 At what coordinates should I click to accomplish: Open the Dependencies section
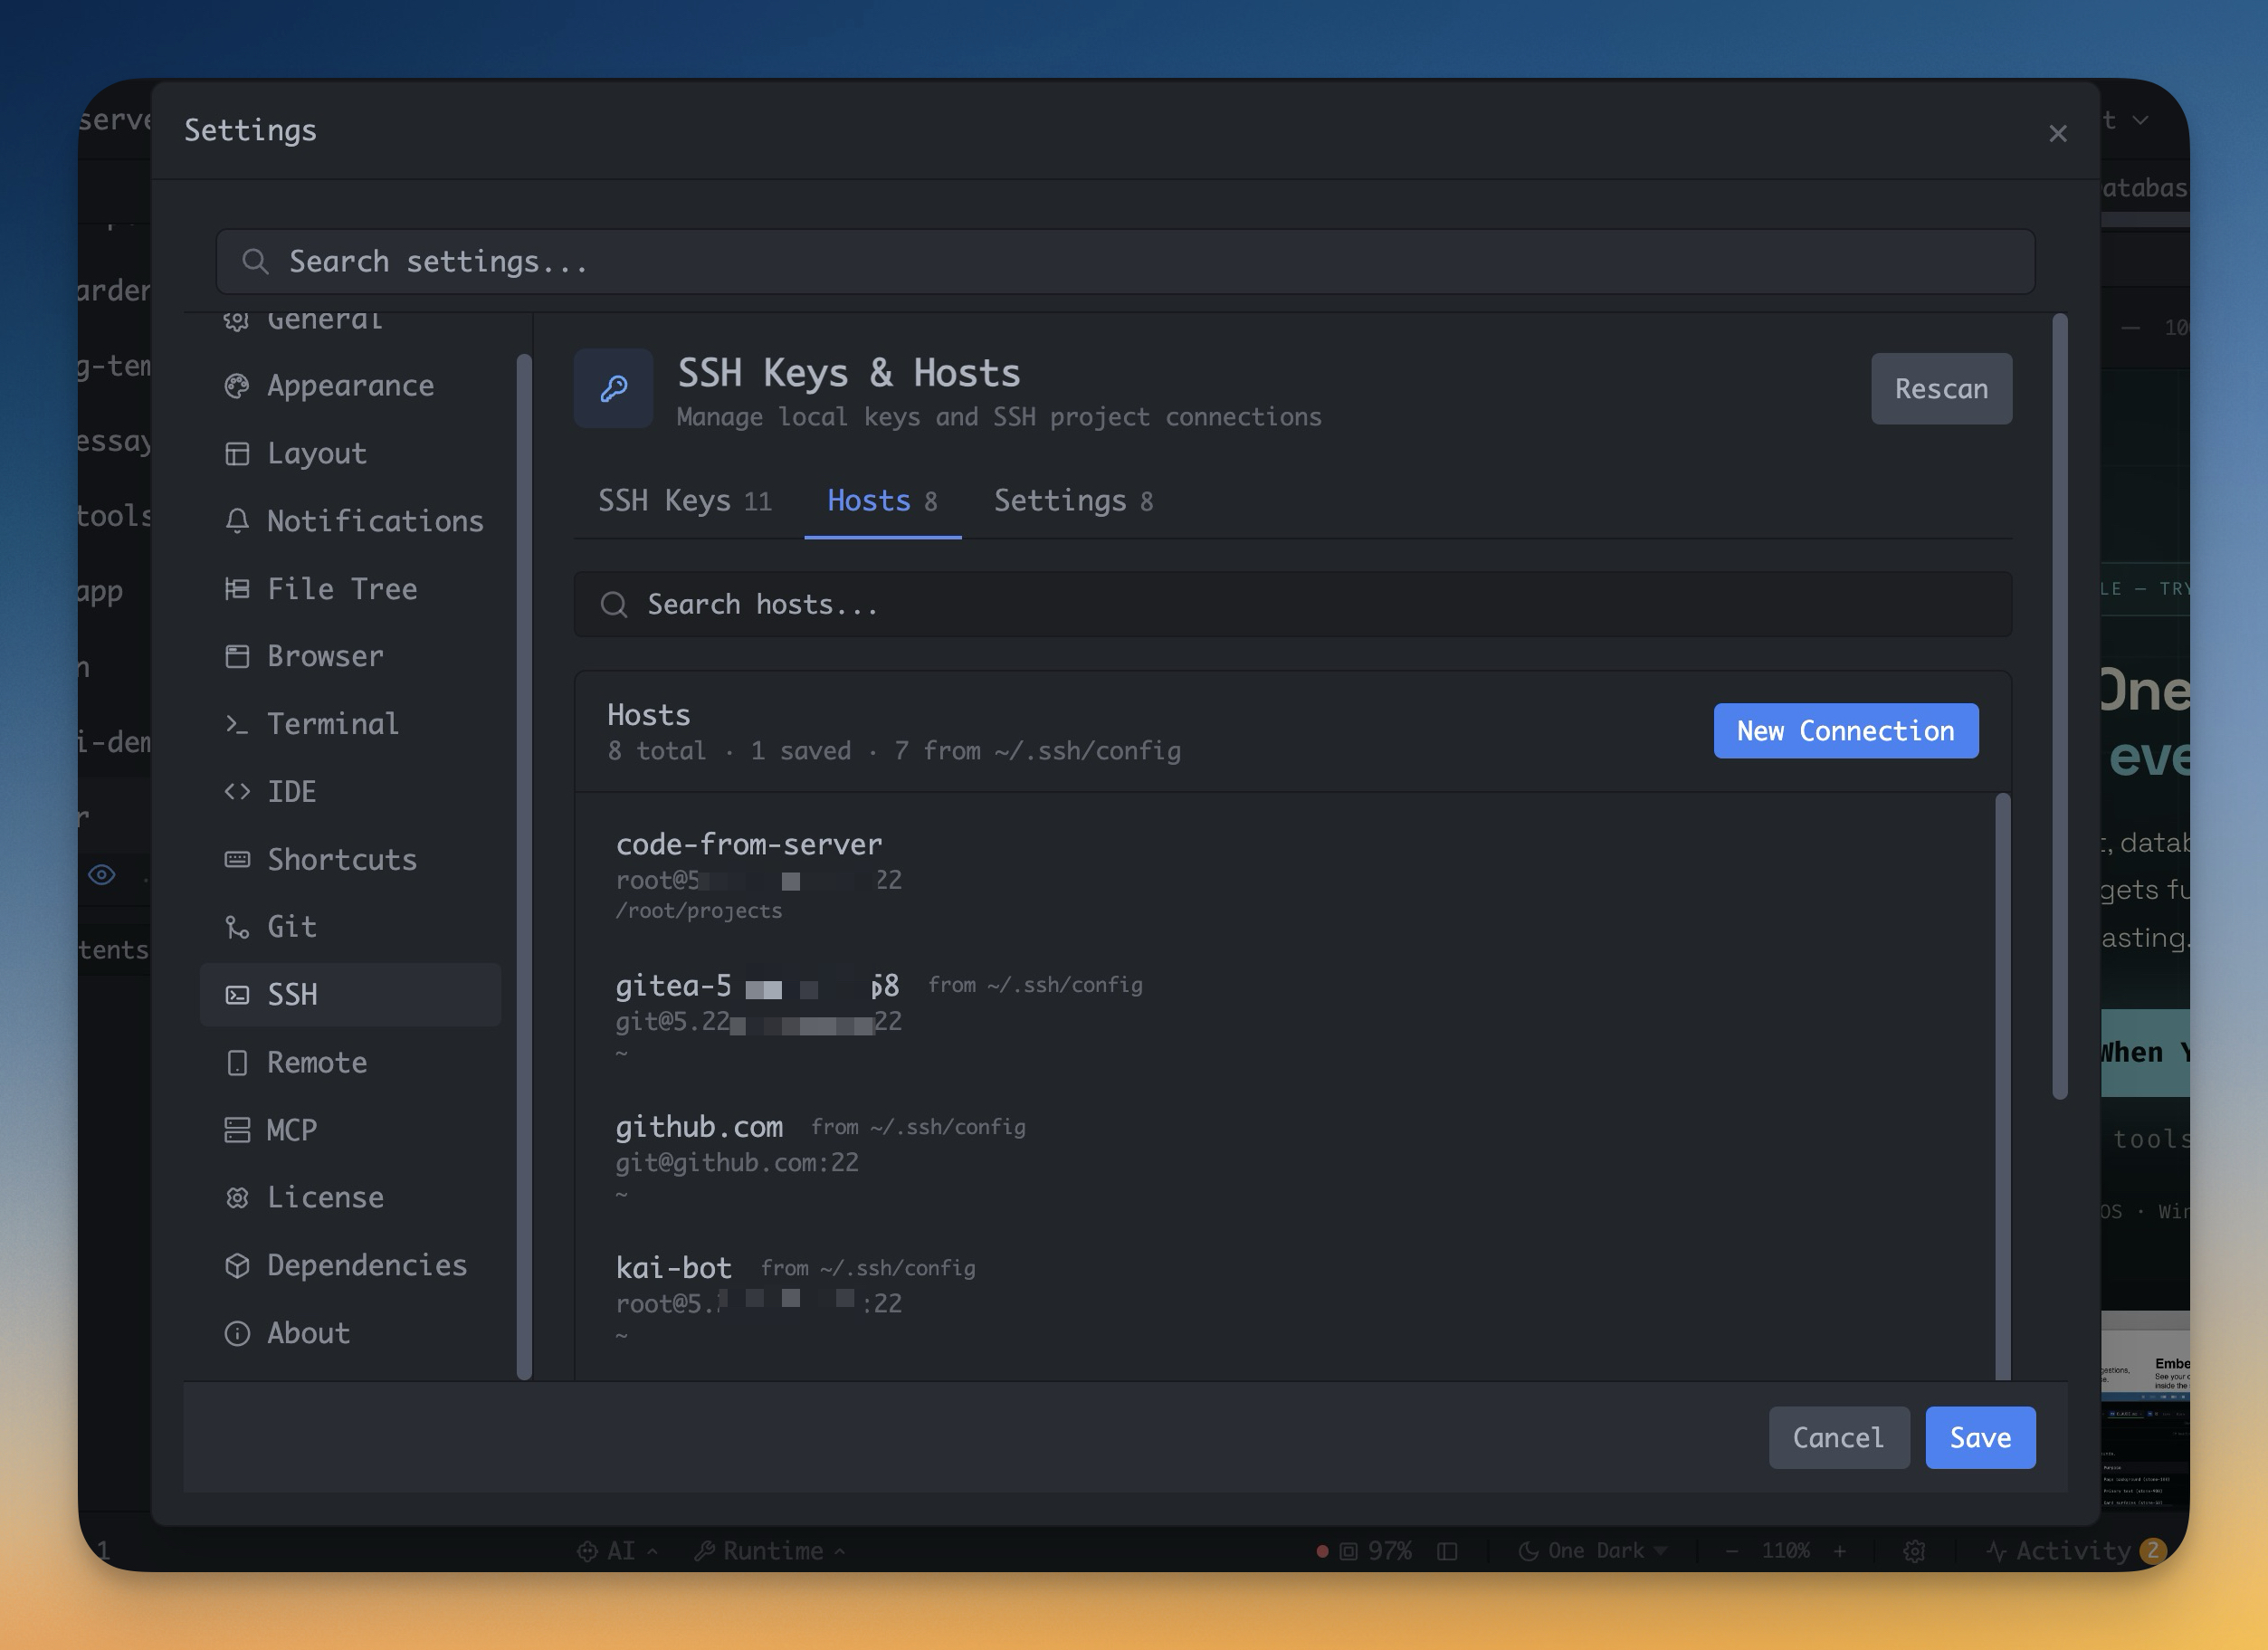coord(366,1265)
